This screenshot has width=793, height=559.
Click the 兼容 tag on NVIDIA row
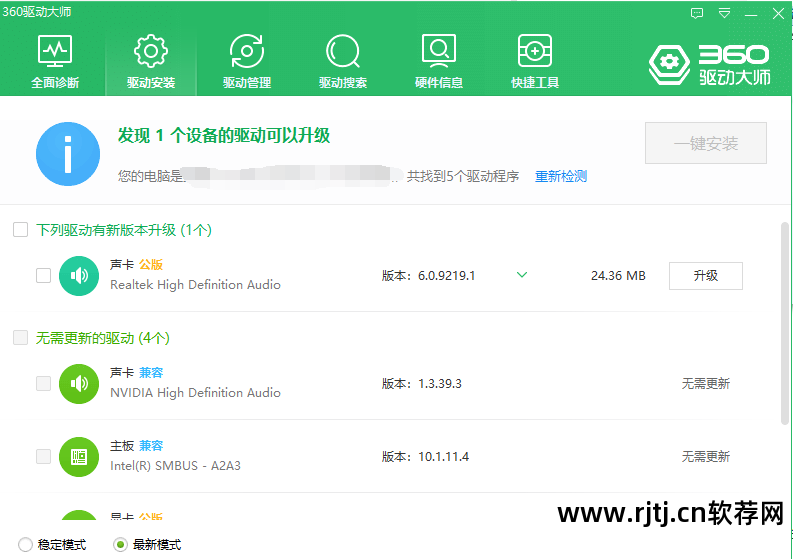[151, 373]
